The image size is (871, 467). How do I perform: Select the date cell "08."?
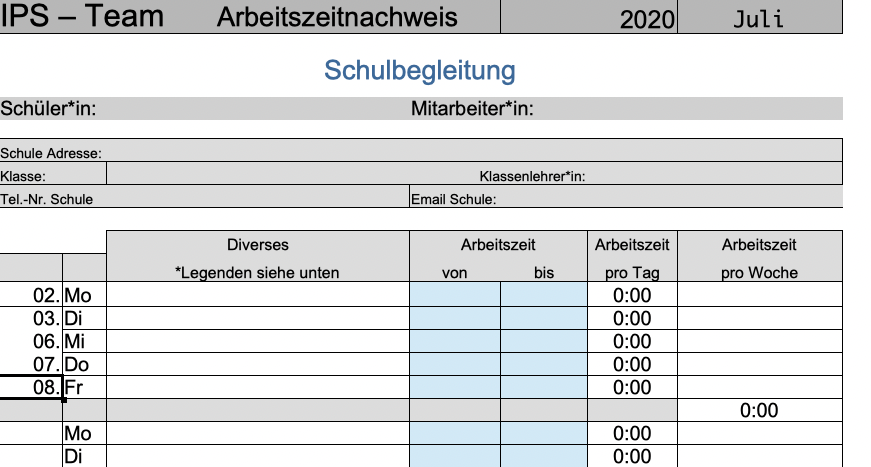32,388
